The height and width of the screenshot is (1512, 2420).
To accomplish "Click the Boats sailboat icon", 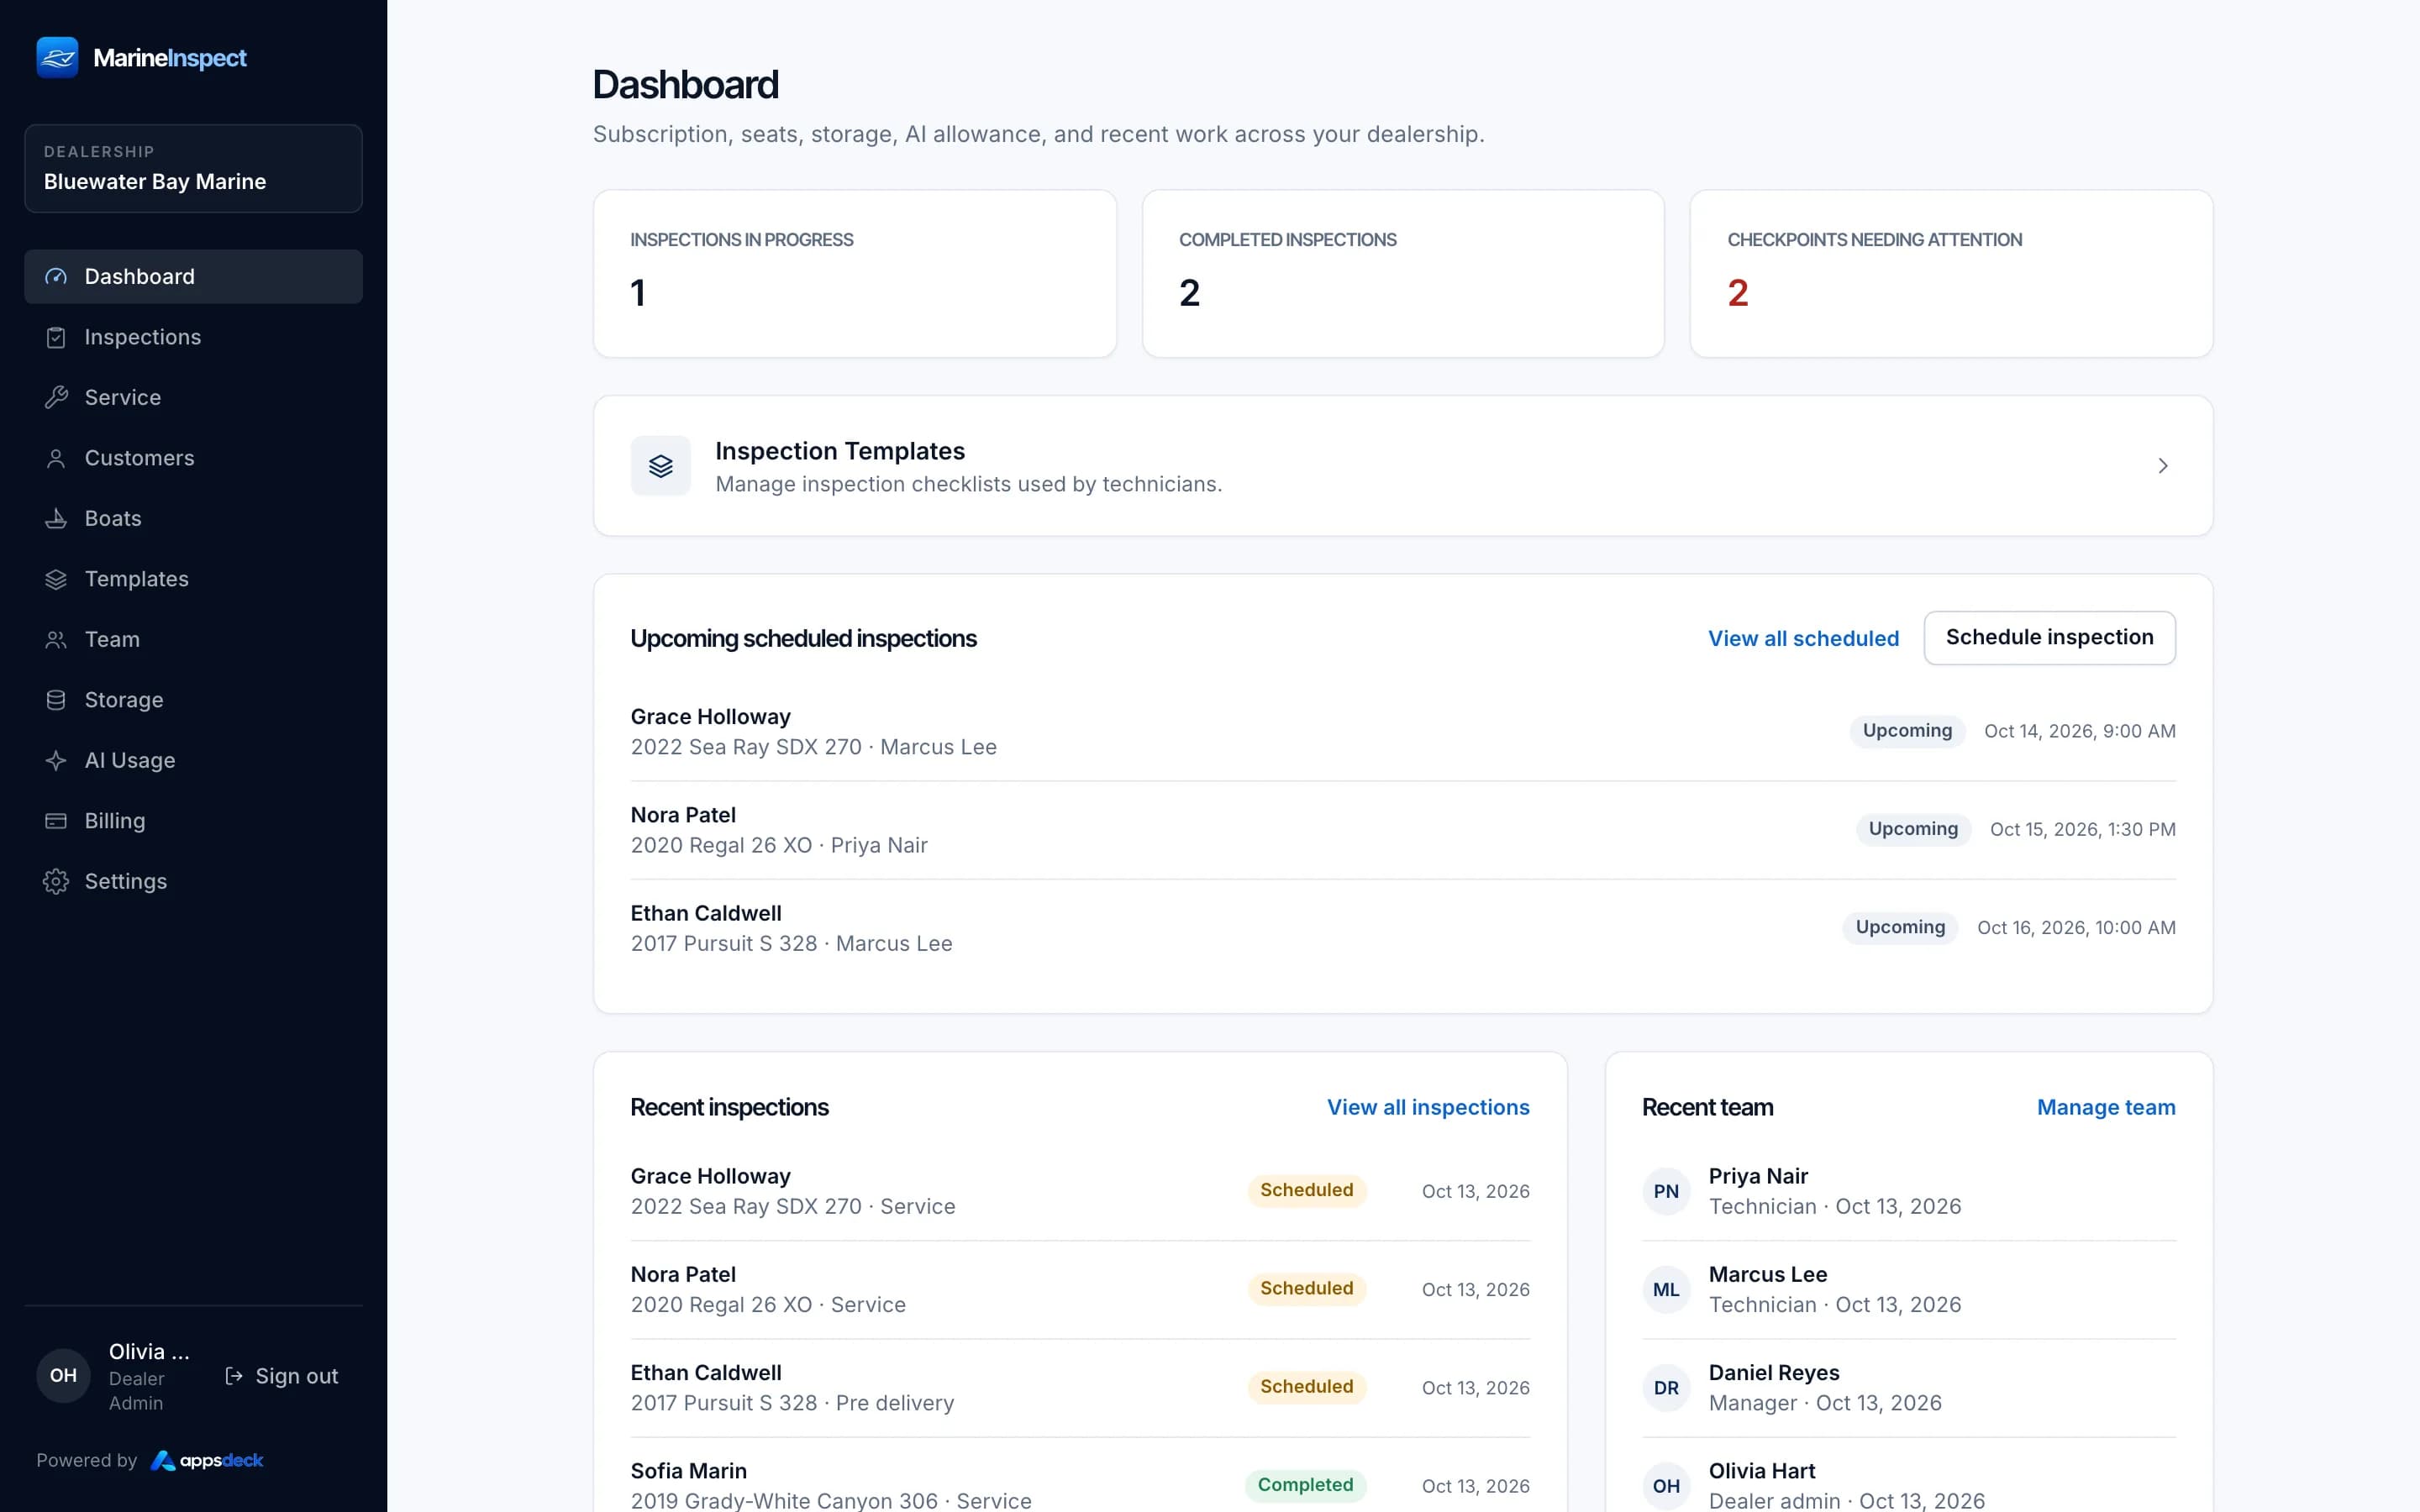I will point(56,519).
